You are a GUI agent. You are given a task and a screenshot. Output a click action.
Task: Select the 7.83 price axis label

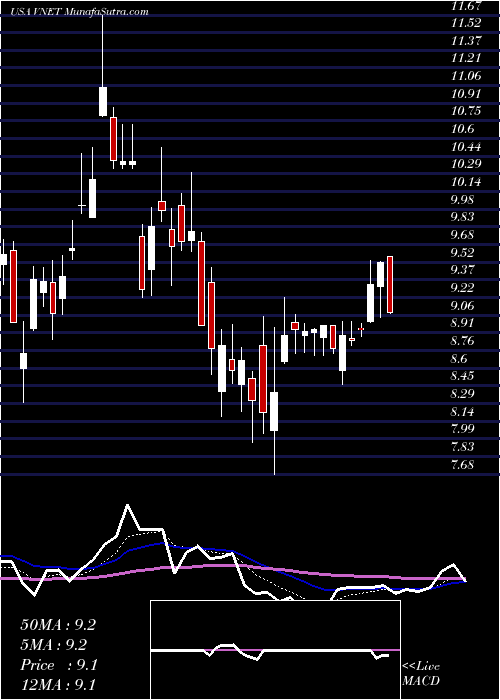pos(462,447)
